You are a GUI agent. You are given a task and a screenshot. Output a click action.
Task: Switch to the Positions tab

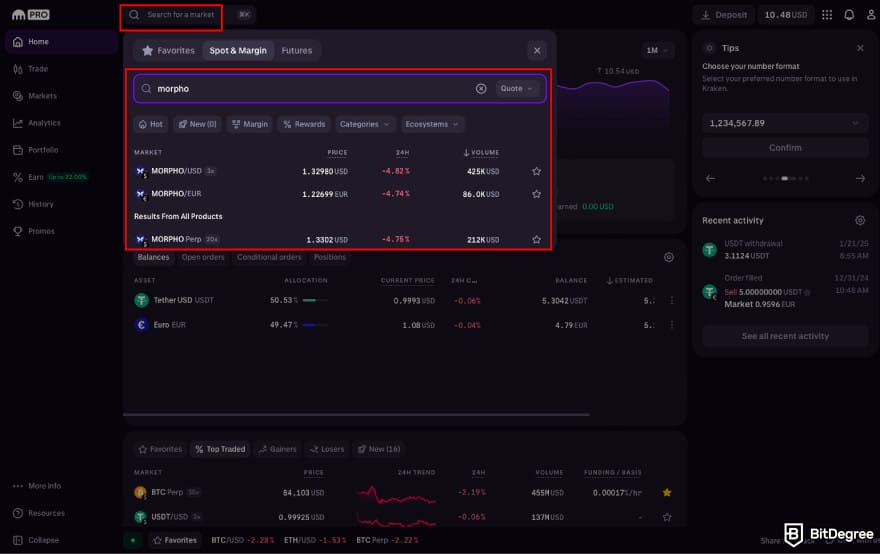pyautogui.click(x=329, y=257)
